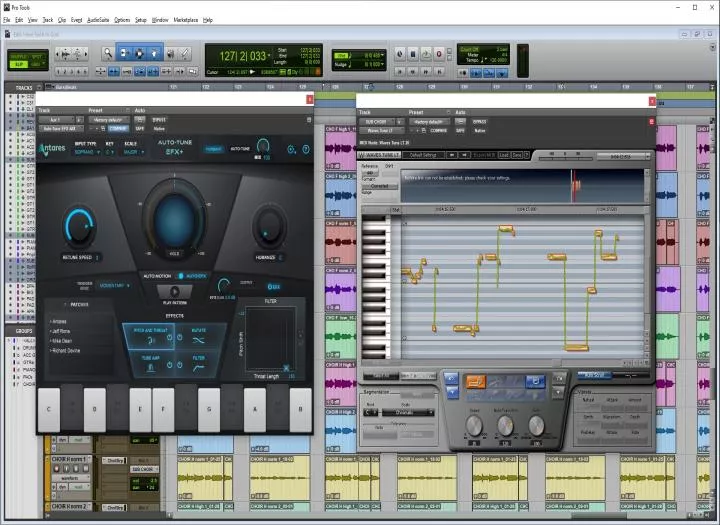The height and width of the screenshot is (525, 720).
Task: Select the orange note tool in Waves Tune
Action: click(476, 382)
